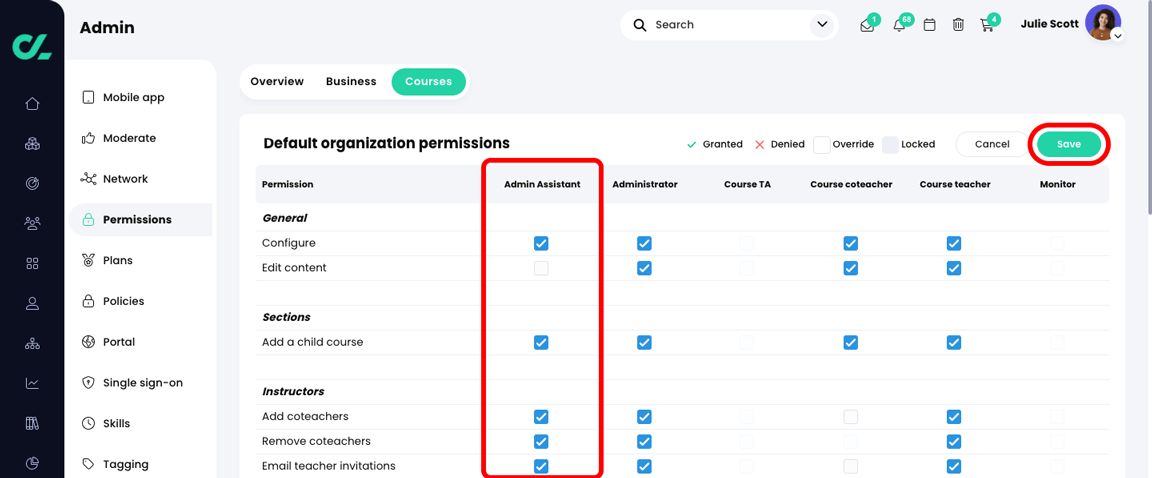
Task: Click the Monitor column header
Action: coord(1057,184)
